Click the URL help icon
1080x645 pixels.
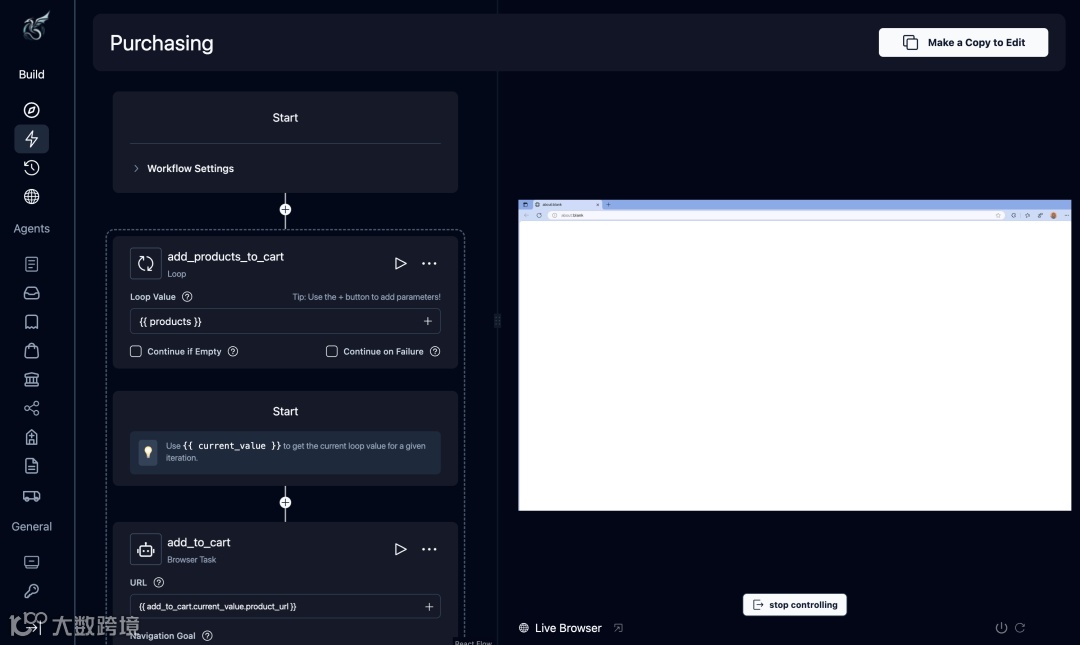pos(159,582)
